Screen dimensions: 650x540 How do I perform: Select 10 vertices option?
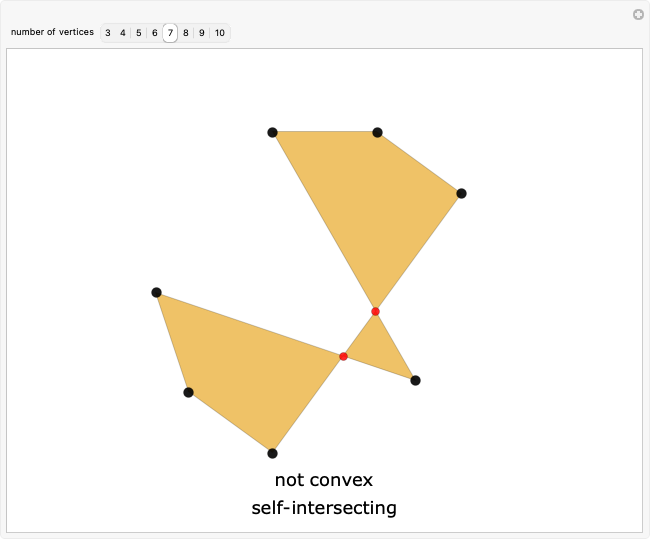coord(219,33)
